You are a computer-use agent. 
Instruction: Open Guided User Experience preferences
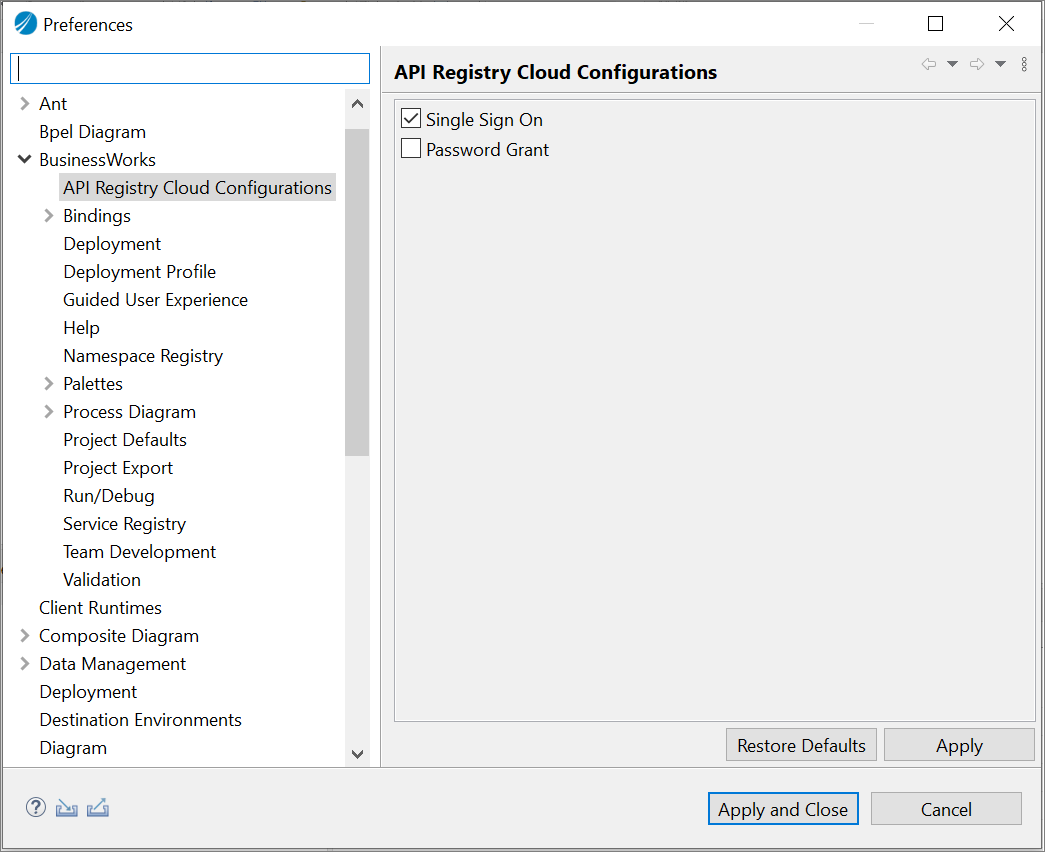[155, 300]
